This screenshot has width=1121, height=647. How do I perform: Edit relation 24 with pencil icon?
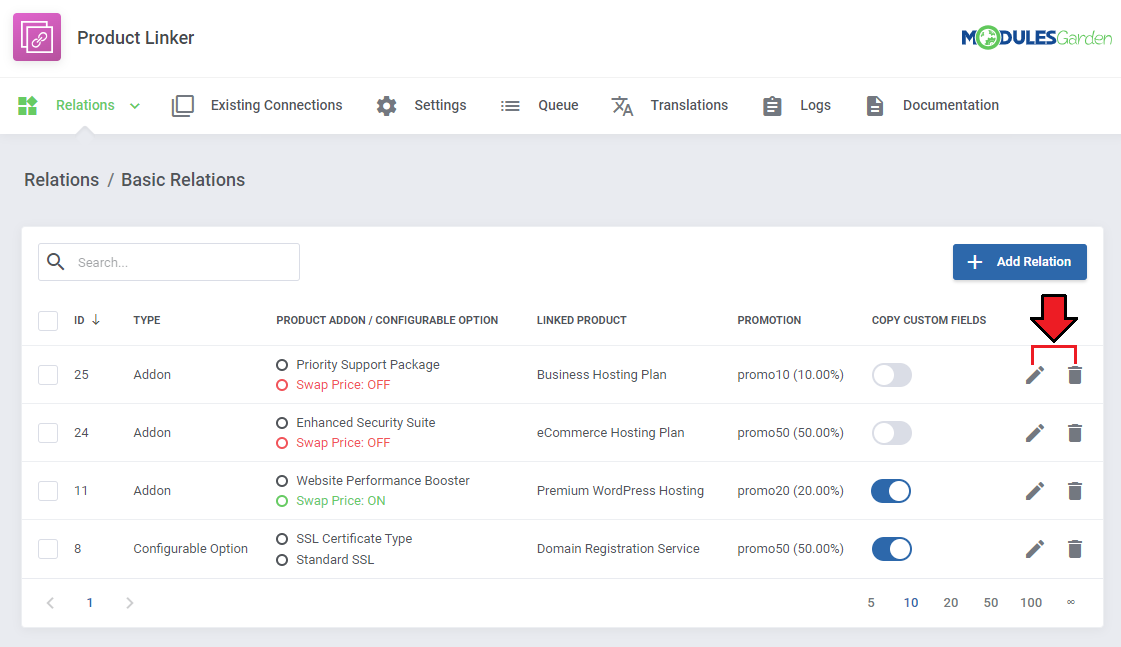(x=1034, y=433)
